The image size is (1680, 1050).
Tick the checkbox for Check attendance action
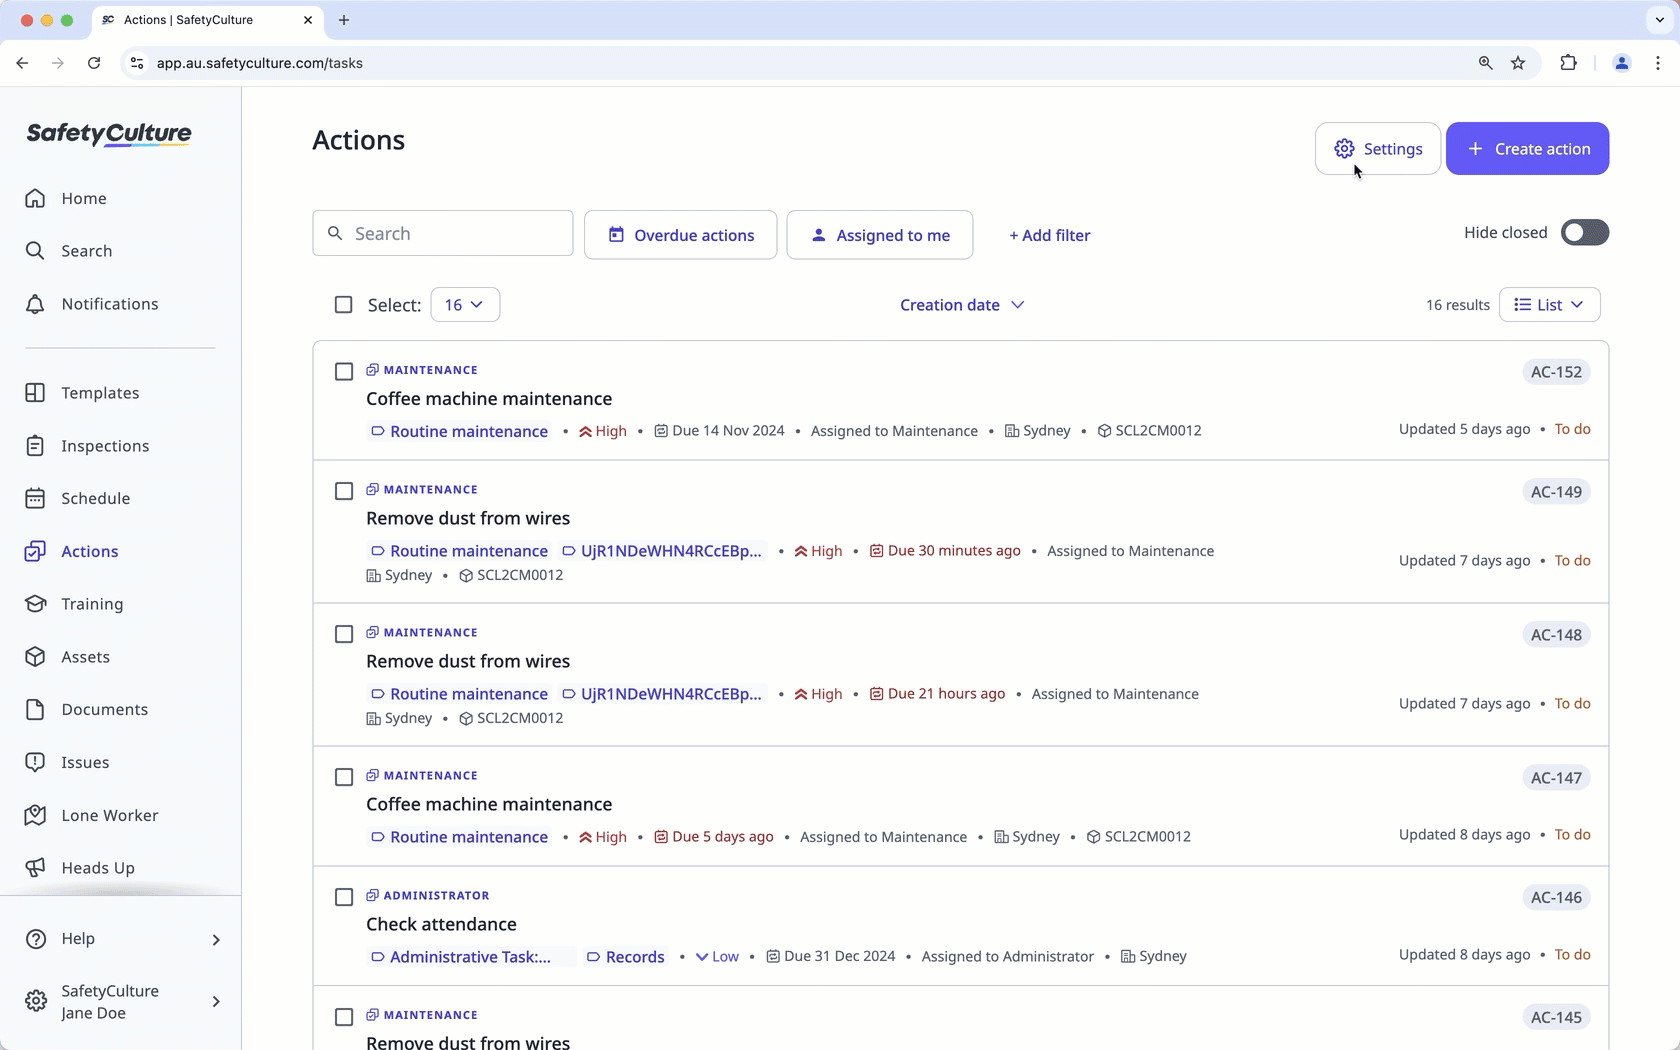point(344,897)
